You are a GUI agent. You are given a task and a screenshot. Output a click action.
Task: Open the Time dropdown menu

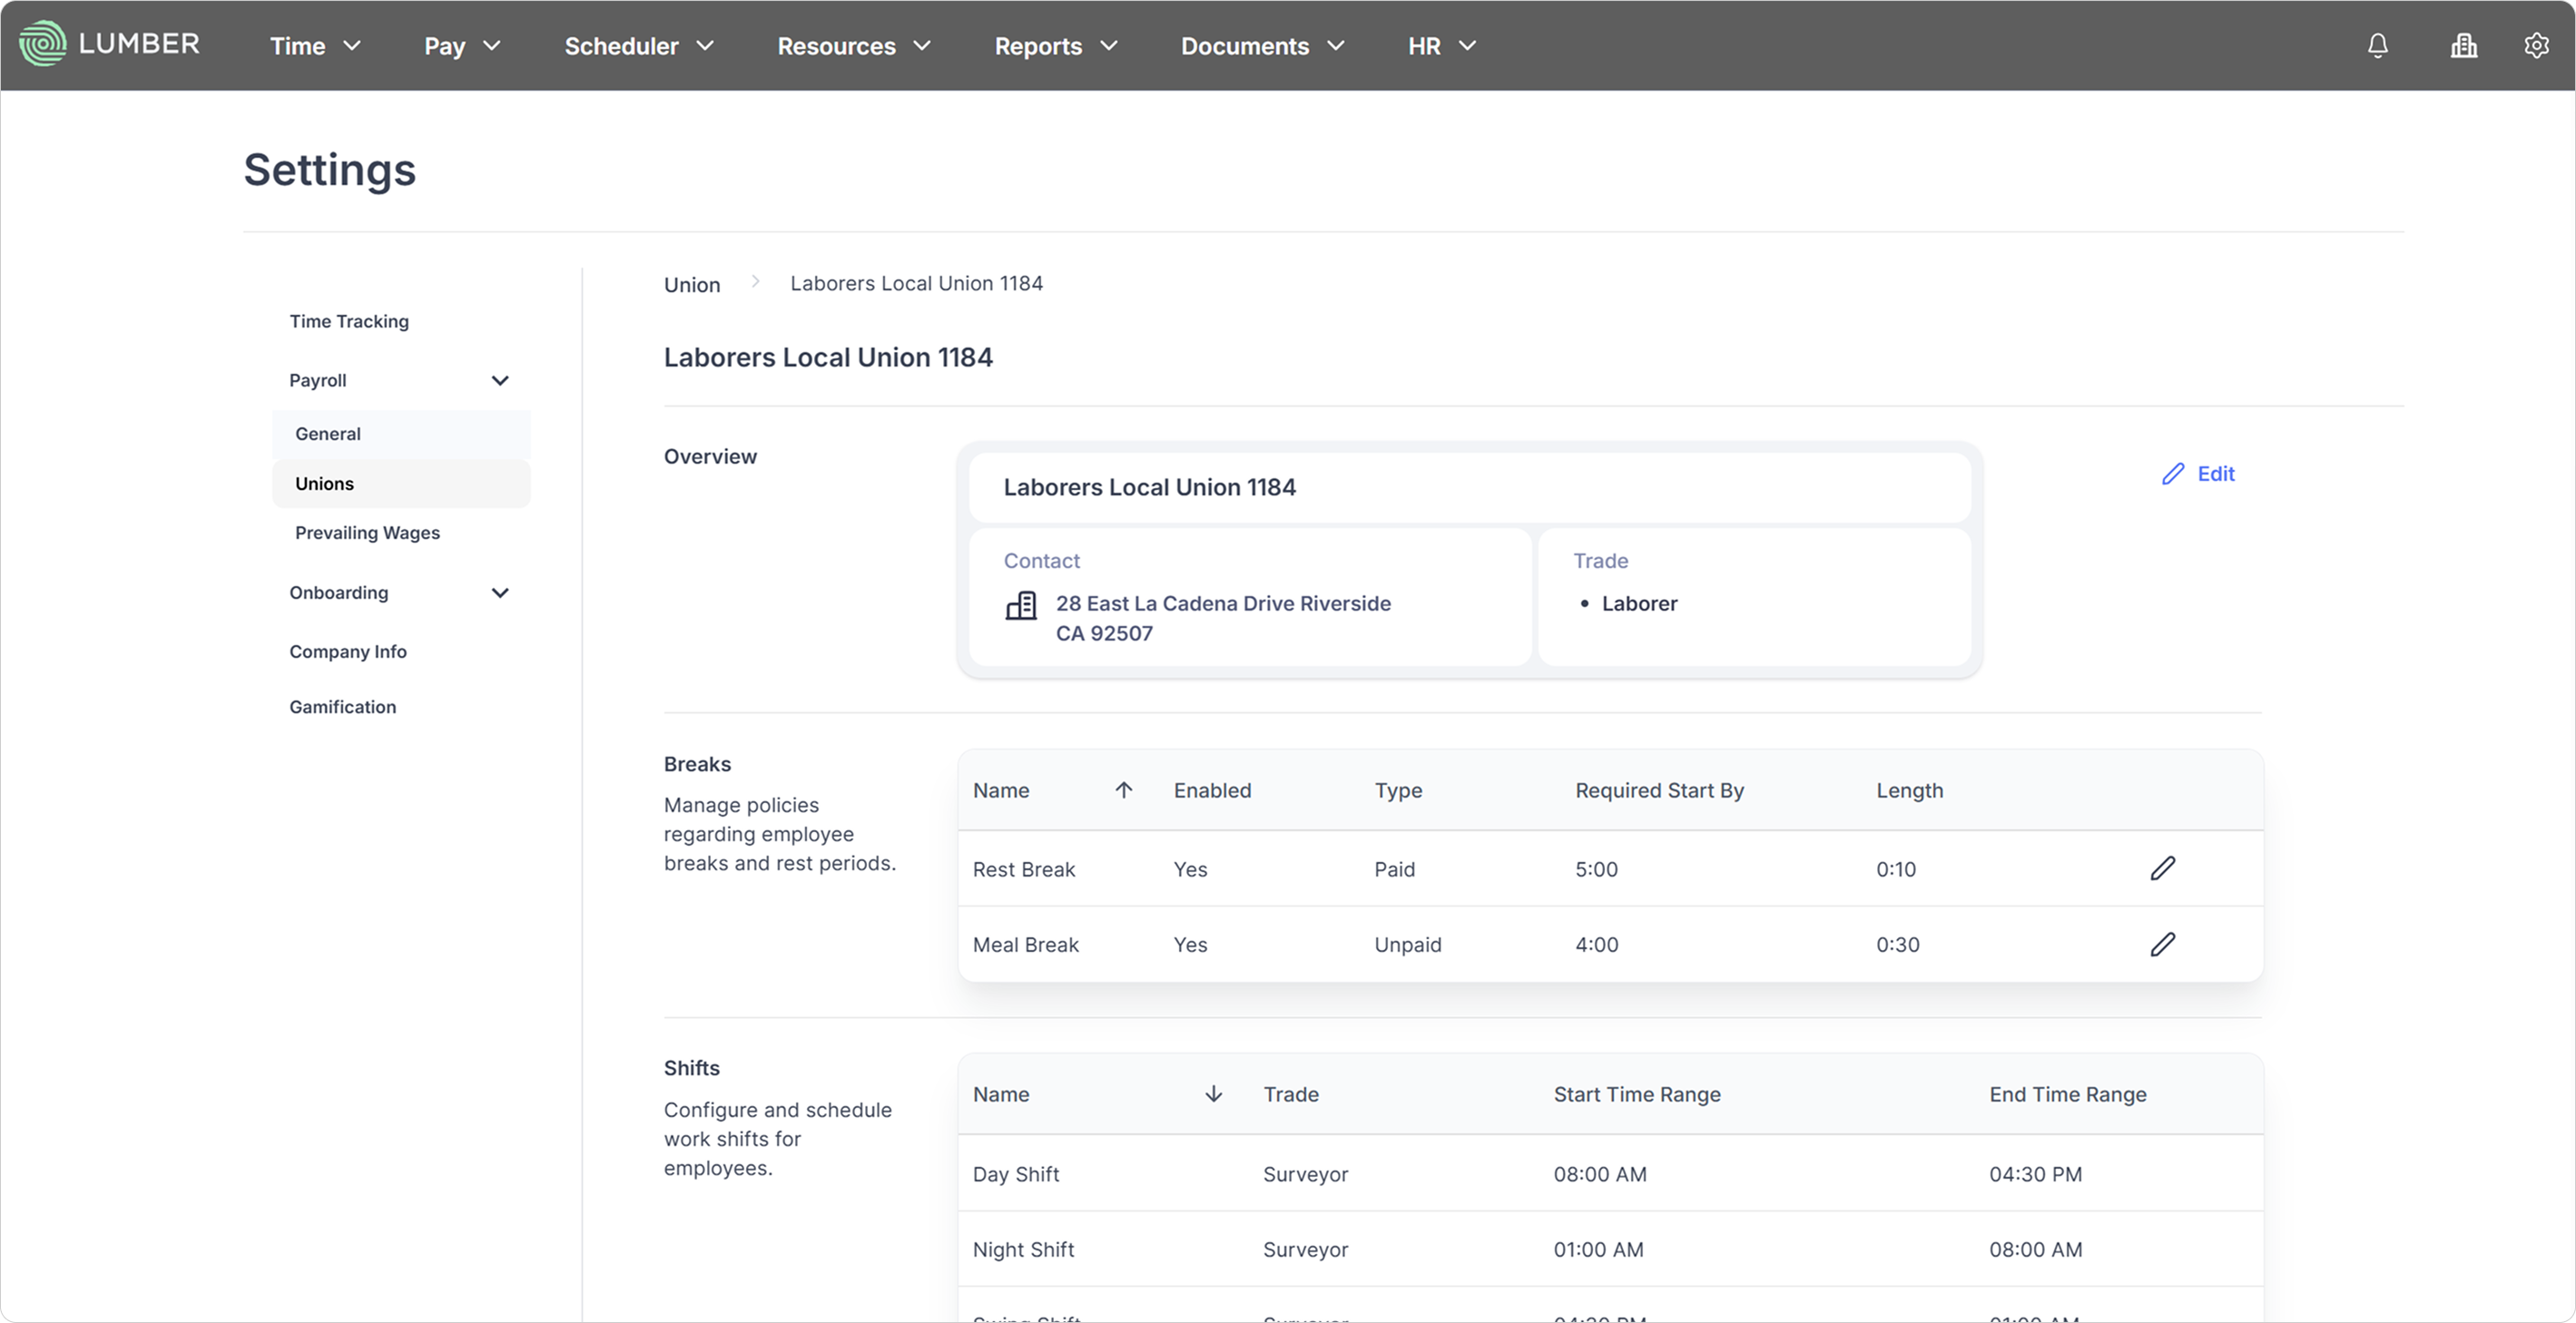pyautogui.click(x=314, y=46)
